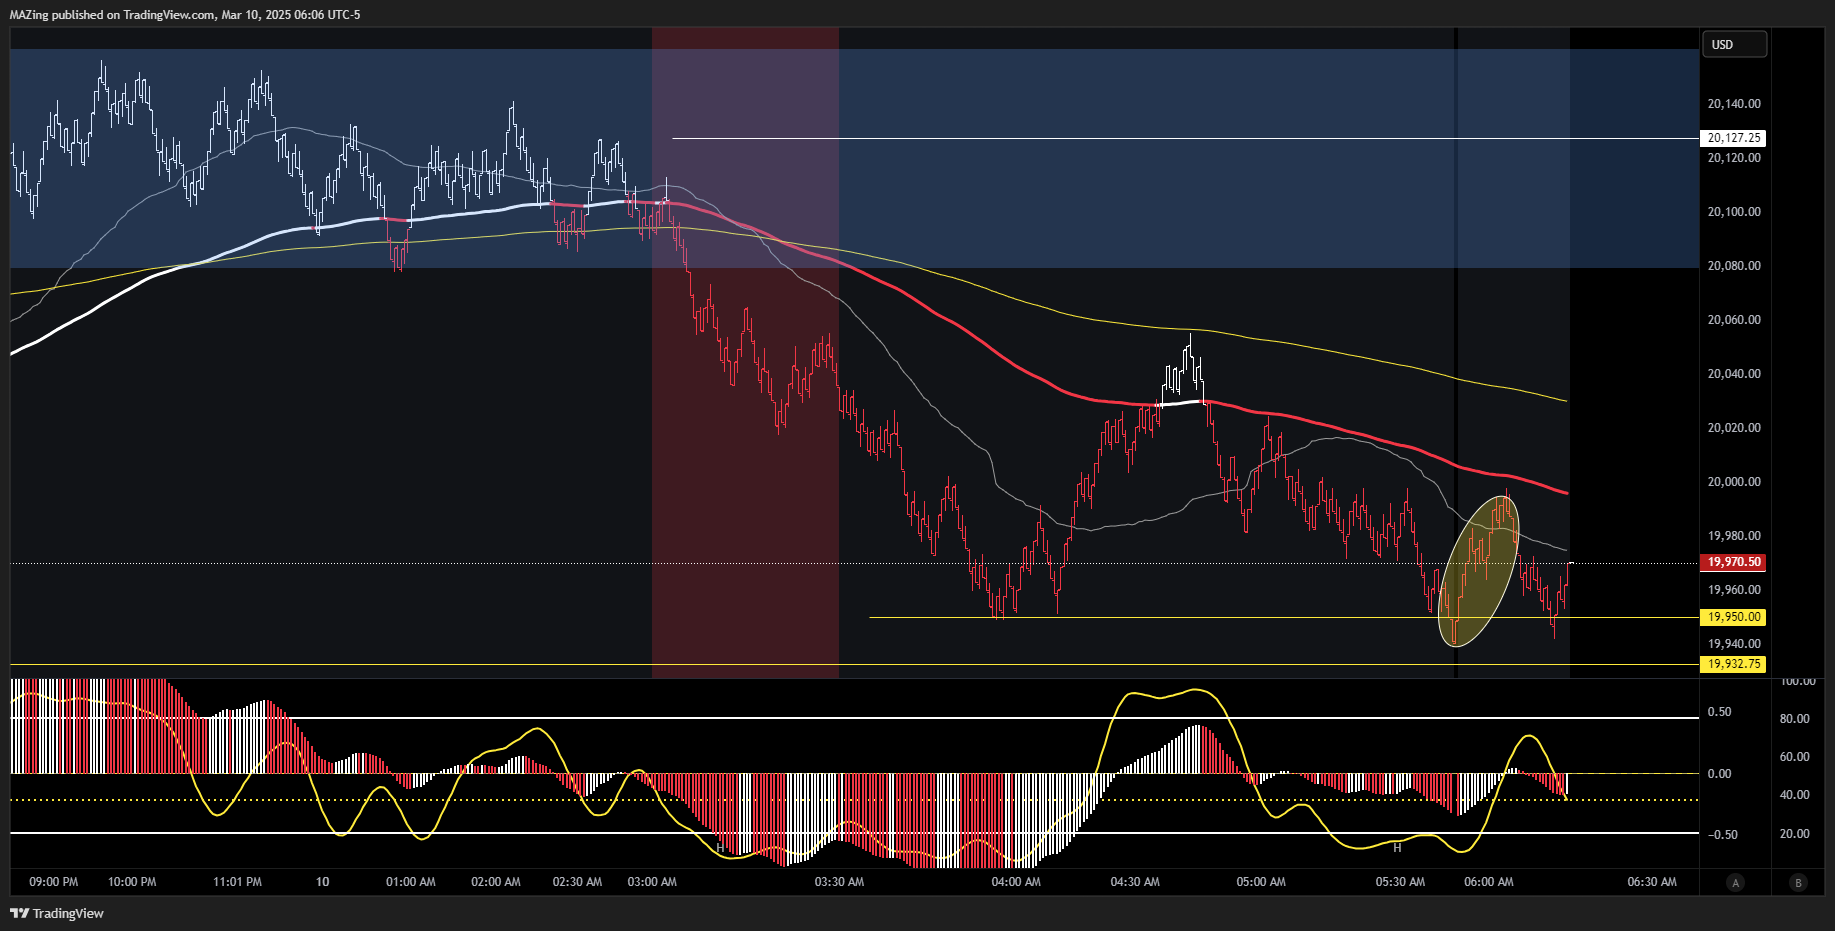
Task: Click the 20,060.00 price axis value
Action: pyautogui.click(x=1734, y=320)
